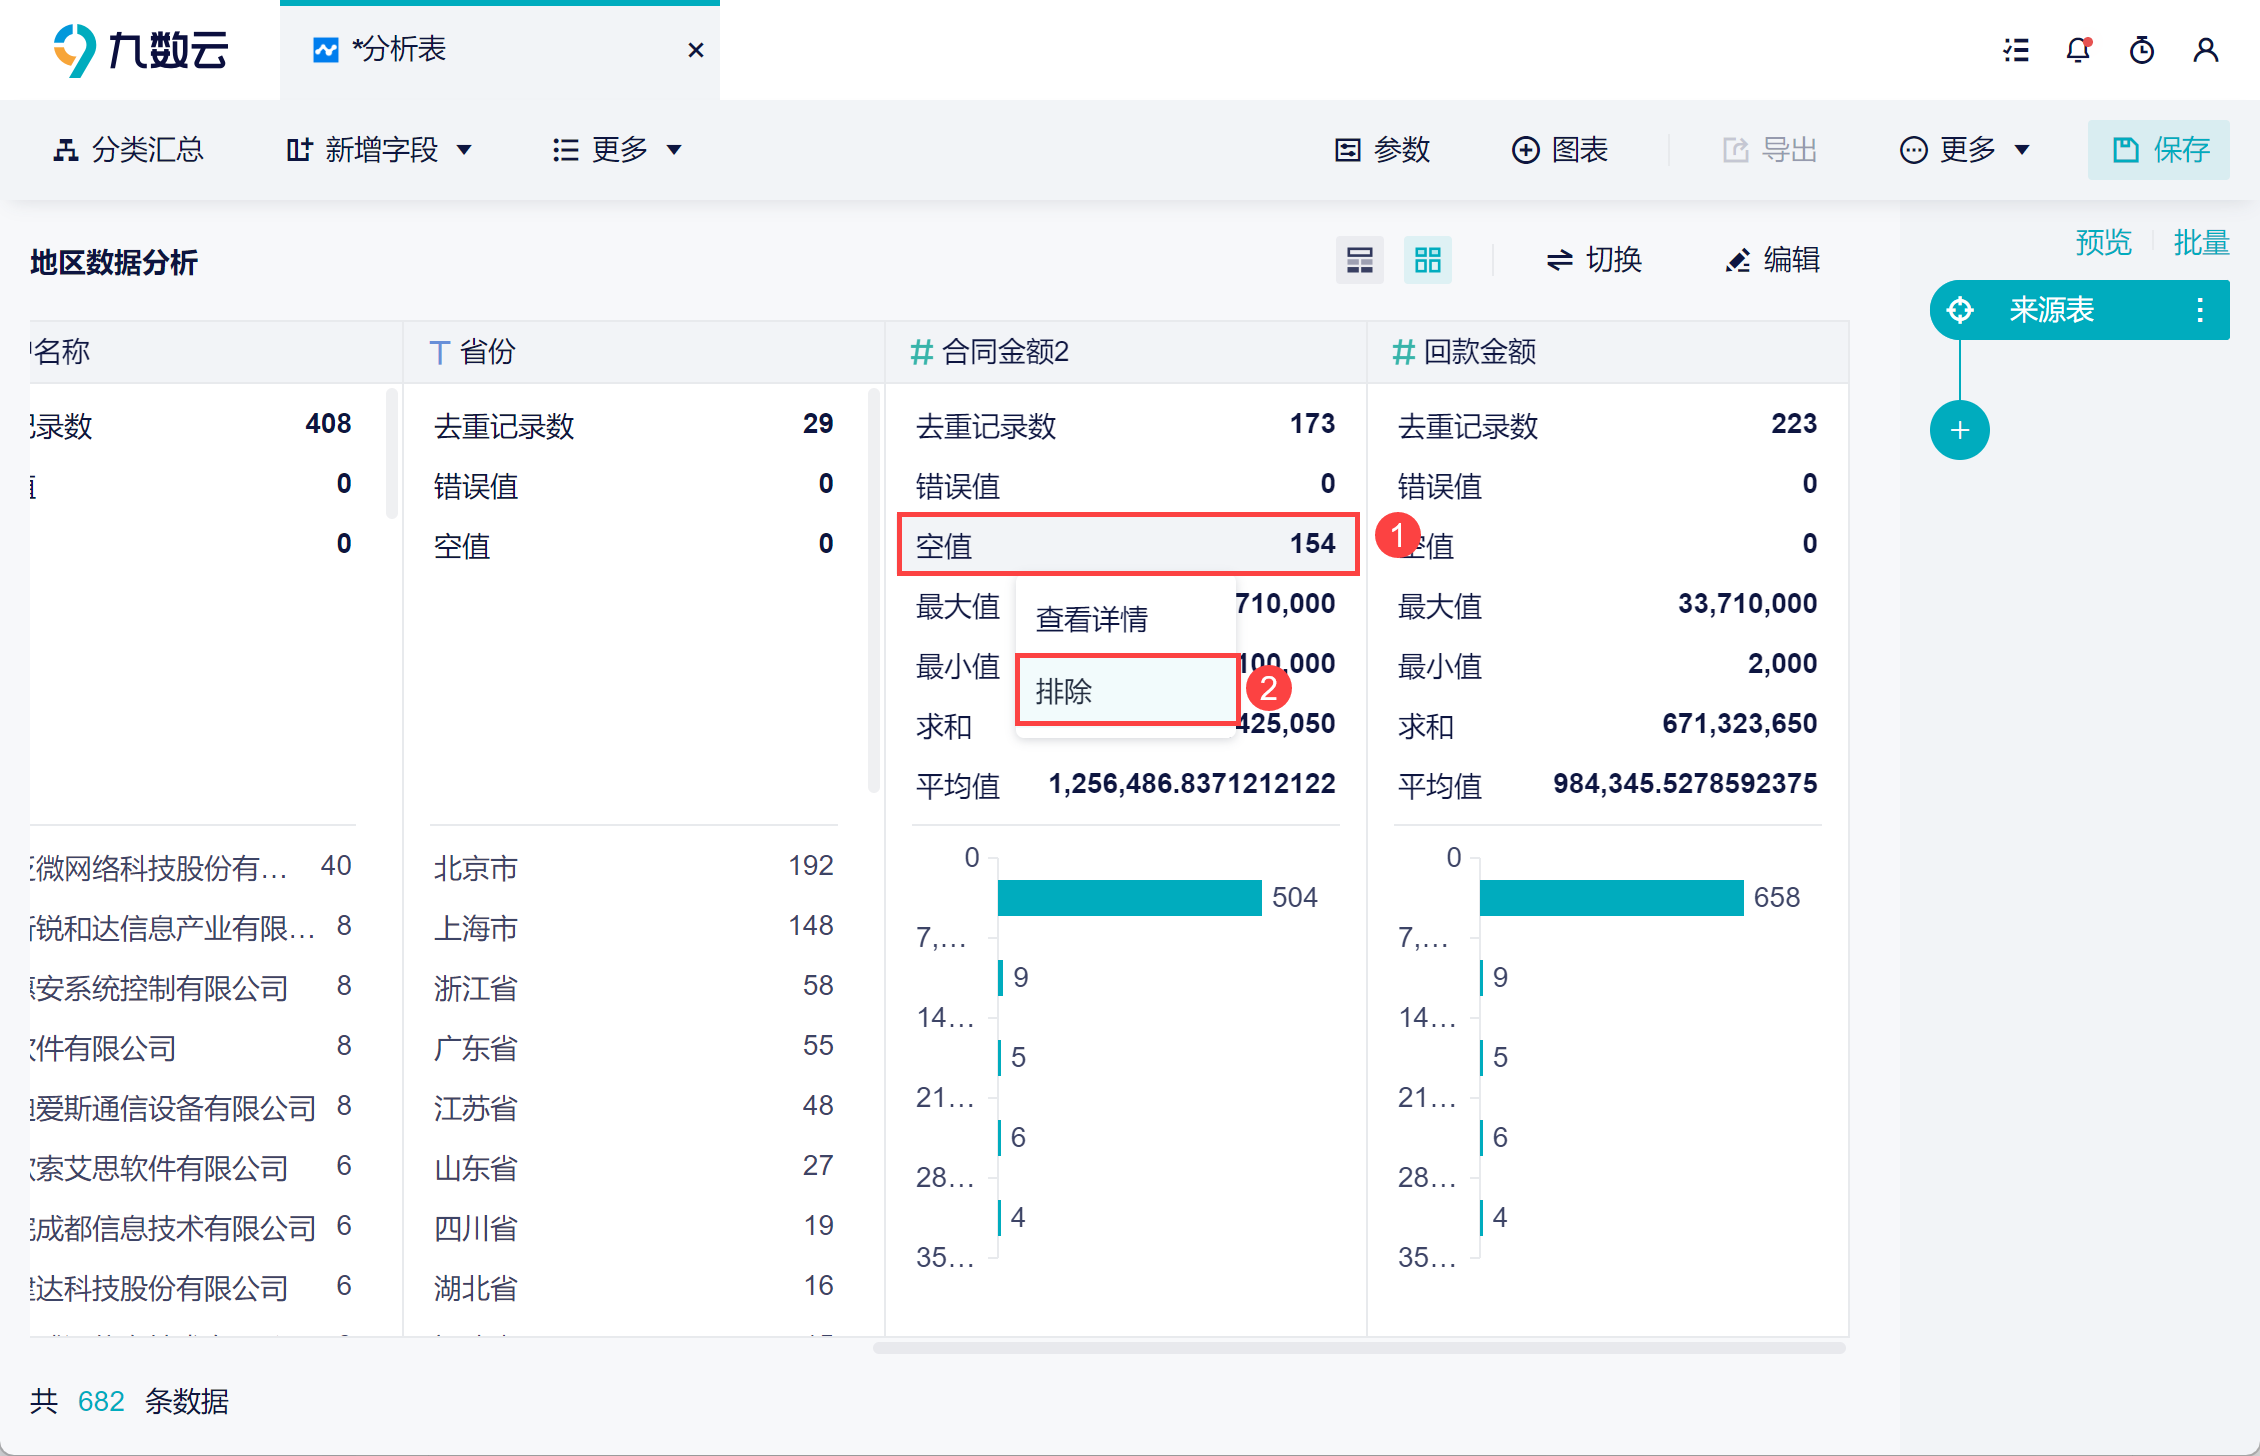Open the notification bell icon
The height and width of the screenshot is (1456, 2260).
2078,50
